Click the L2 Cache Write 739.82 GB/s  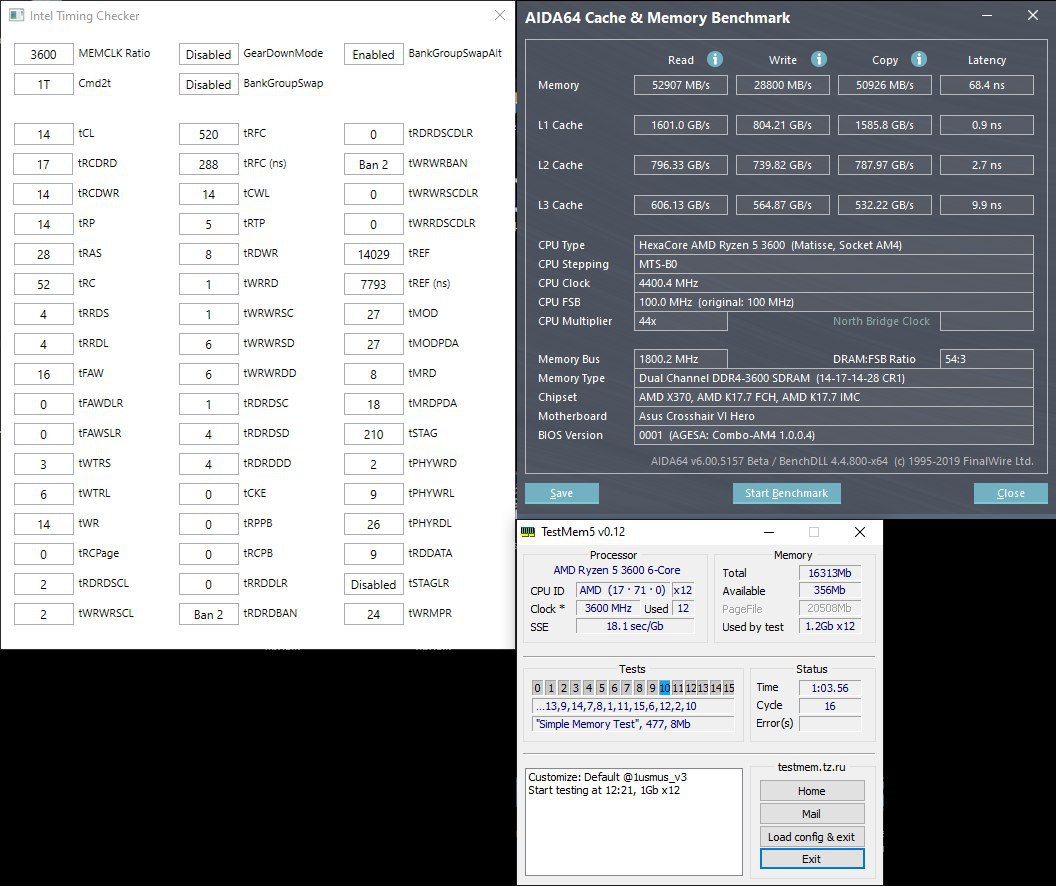pos(783,165)
